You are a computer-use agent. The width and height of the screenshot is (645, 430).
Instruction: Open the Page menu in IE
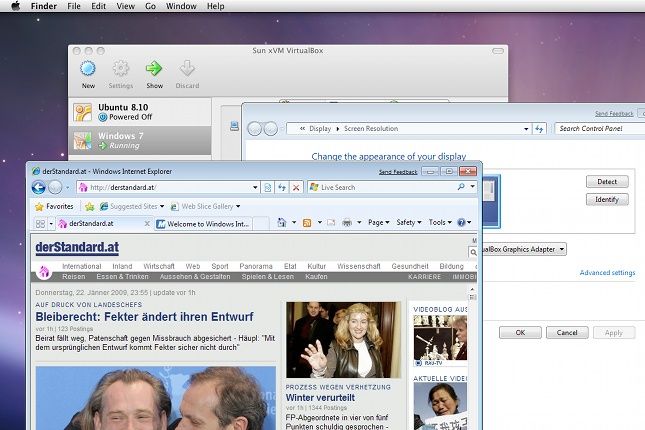click(x=378, y=222)
